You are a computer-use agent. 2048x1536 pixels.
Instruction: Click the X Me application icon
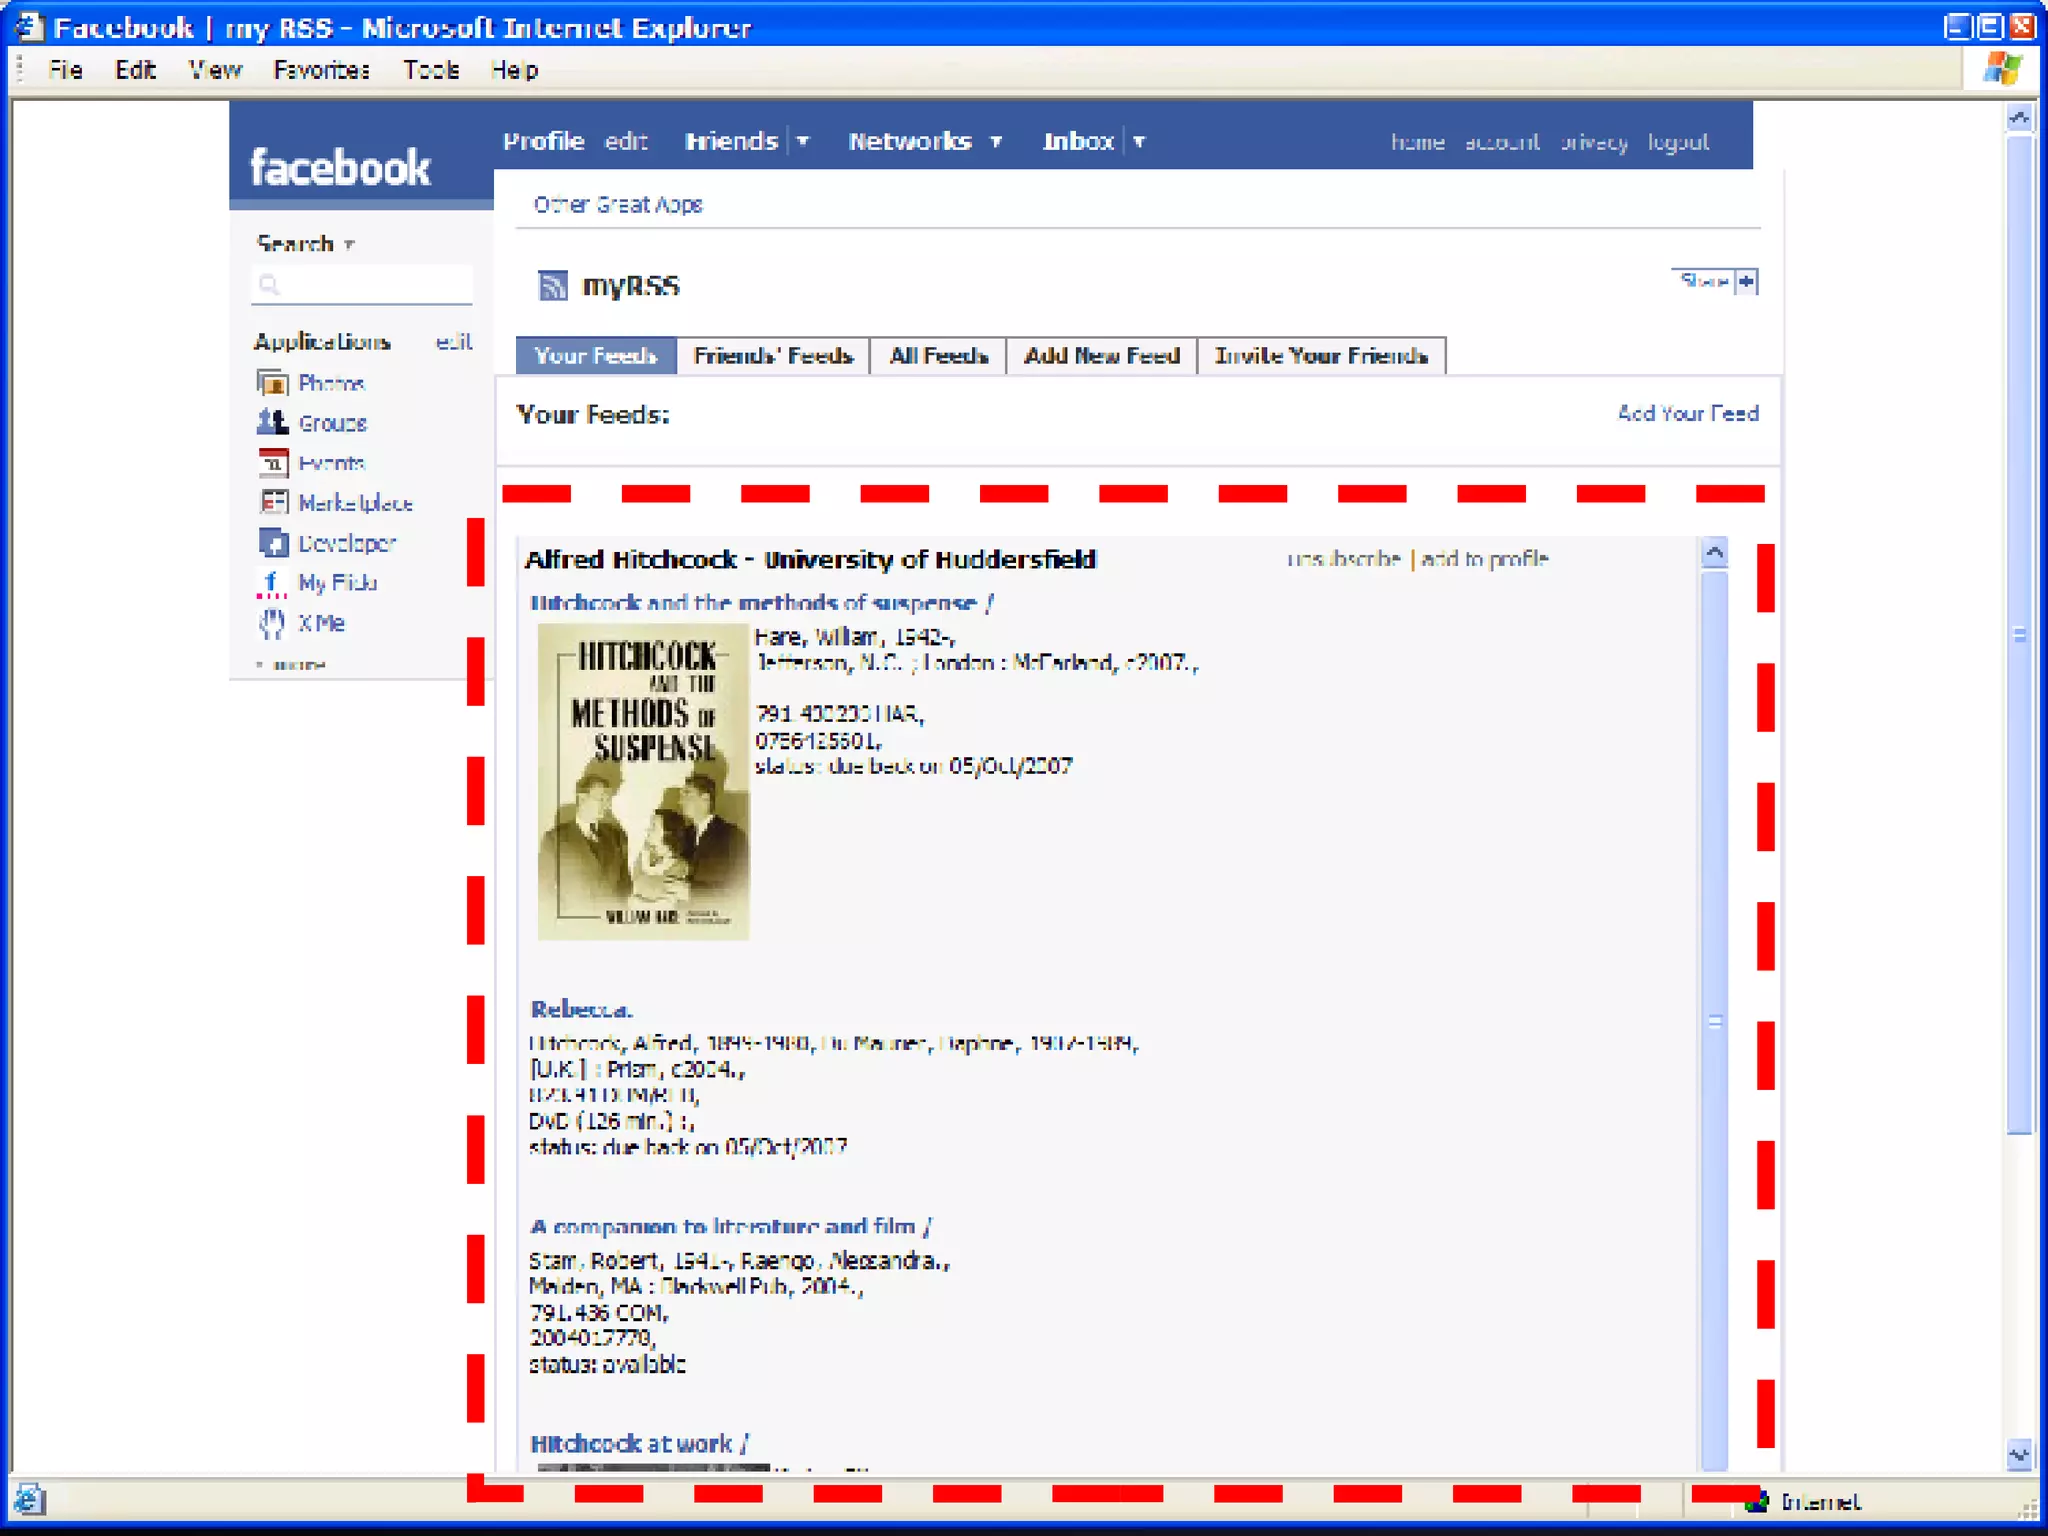272,623
